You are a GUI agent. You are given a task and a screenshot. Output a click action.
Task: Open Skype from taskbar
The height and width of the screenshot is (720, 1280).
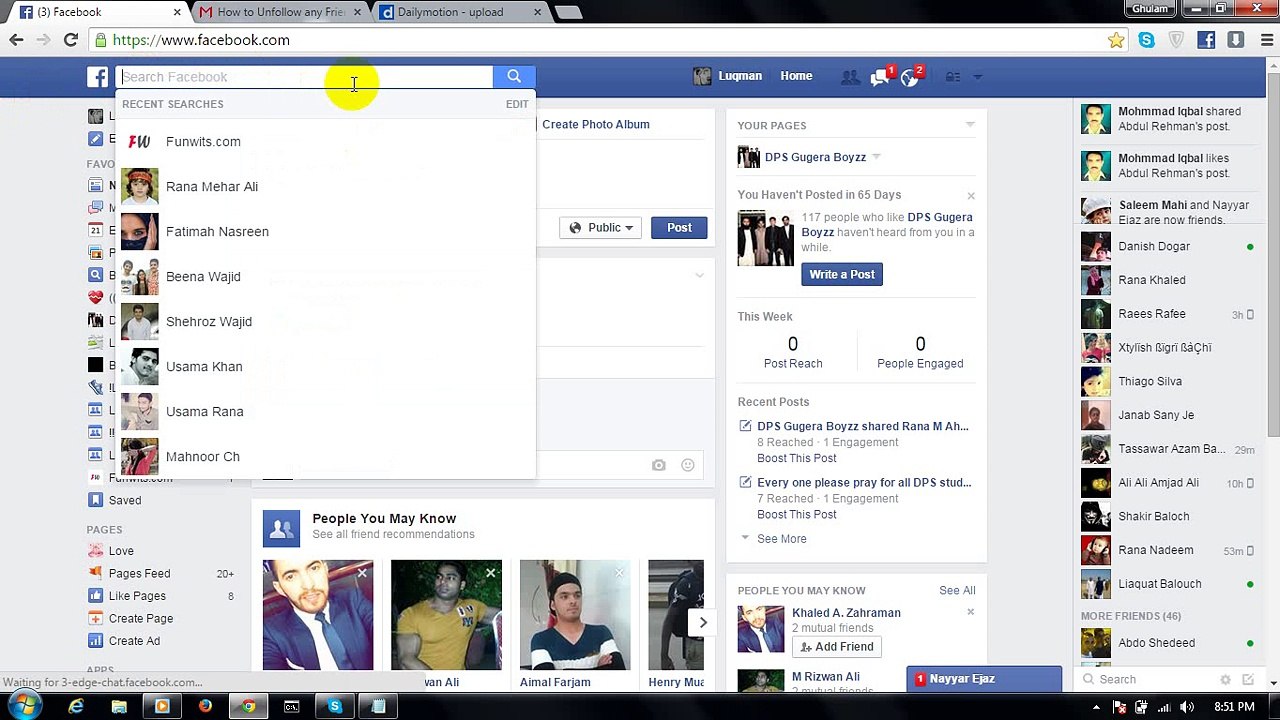coord(335,706)
